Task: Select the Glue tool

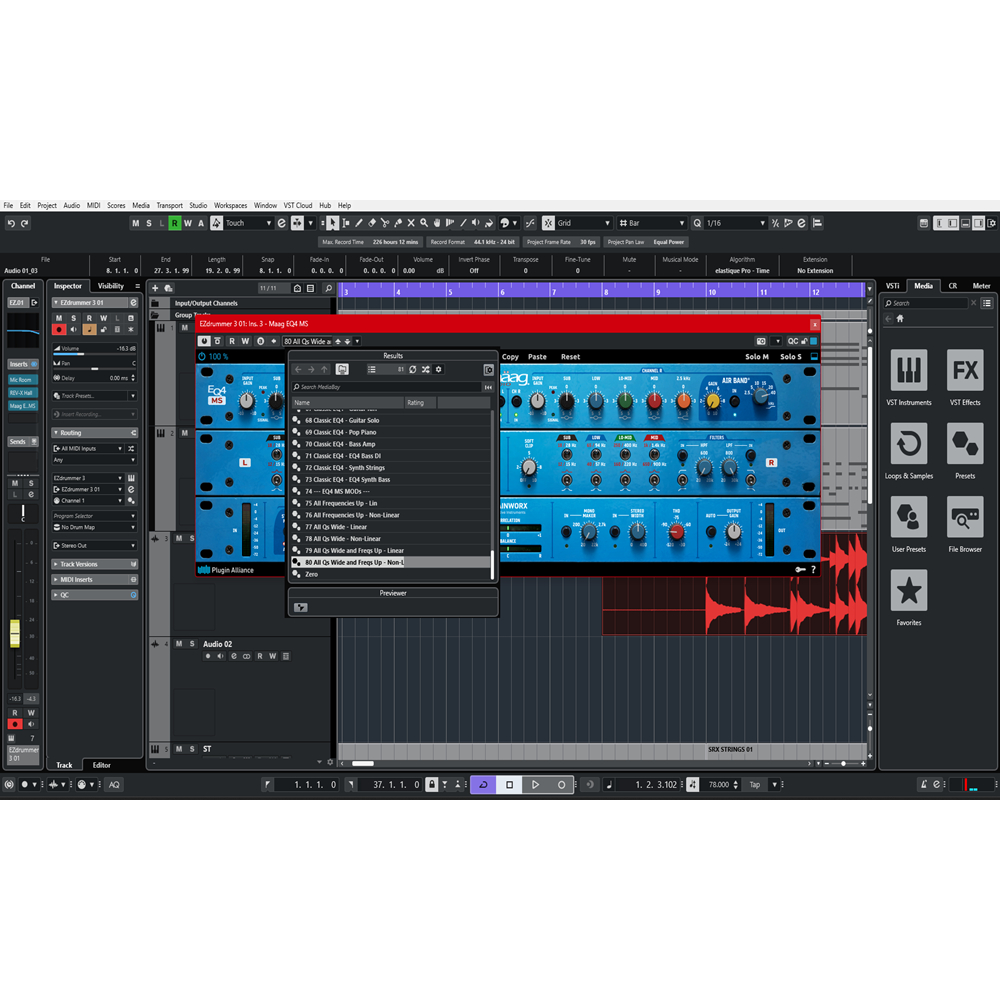Action: 398,223
